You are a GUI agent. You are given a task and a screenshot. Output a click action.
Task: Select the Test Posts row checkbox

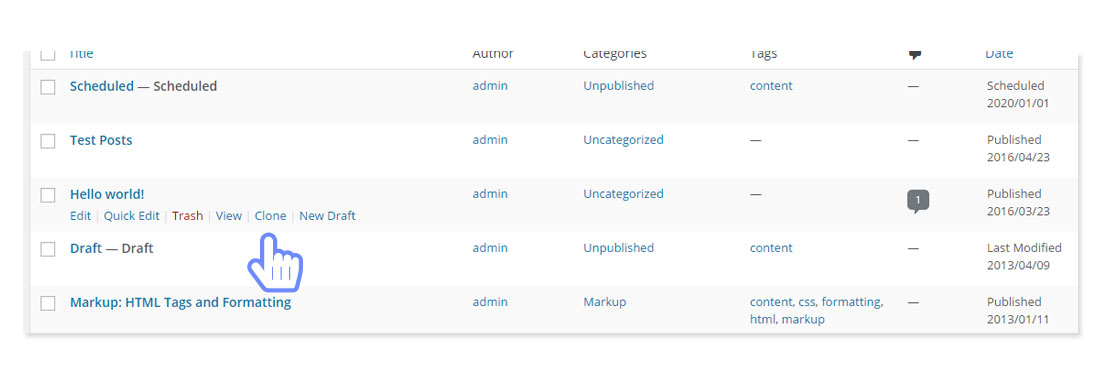point(48,141)
